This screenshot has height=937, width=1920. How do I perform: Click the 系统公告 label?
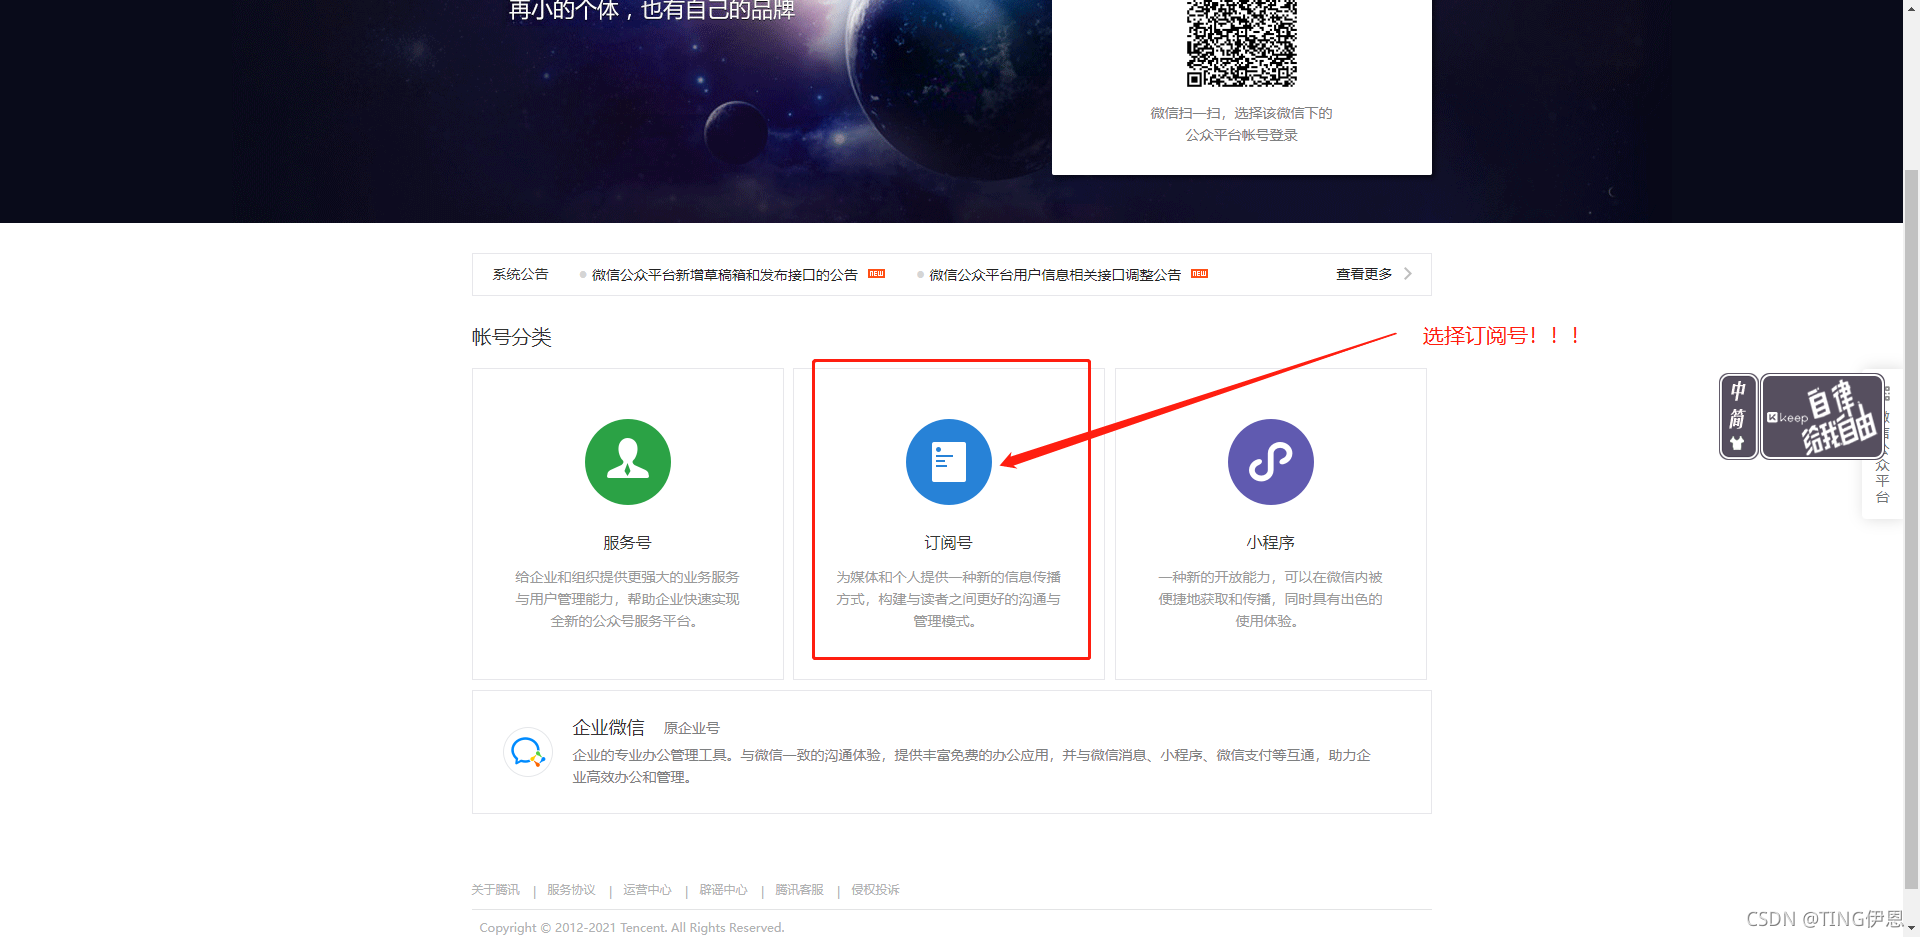click(520, 274)
